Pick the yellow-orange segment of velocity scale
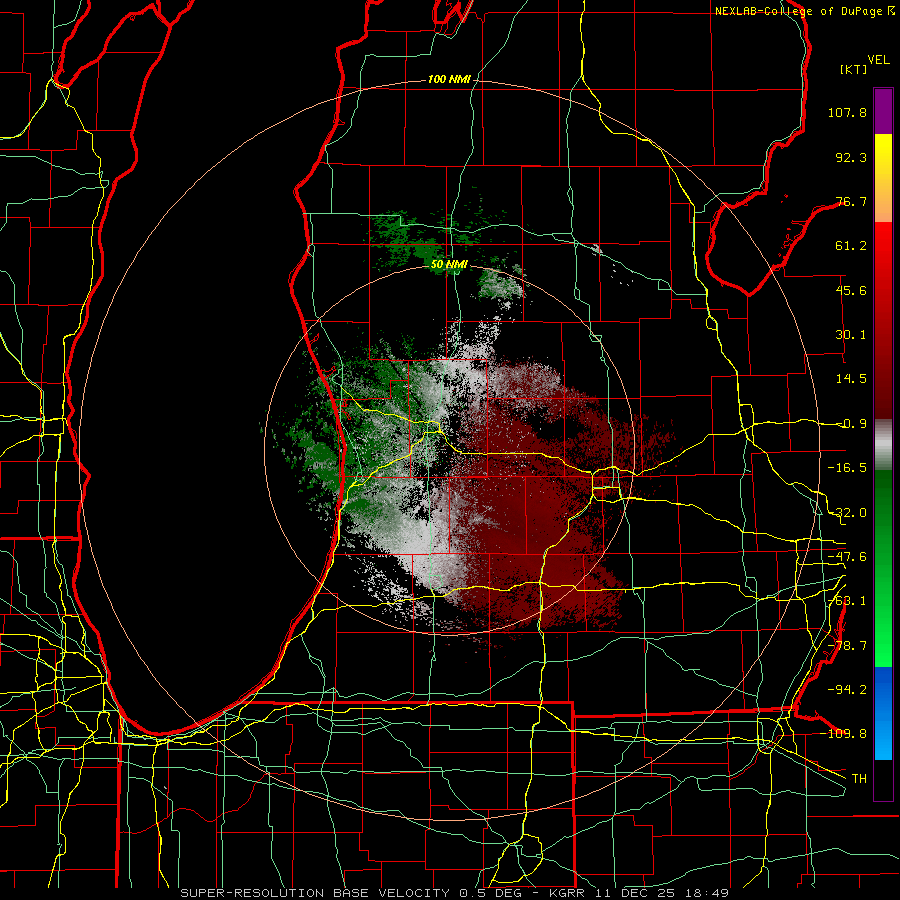This screenshot has width=900, height=900. tap(883, 178)
